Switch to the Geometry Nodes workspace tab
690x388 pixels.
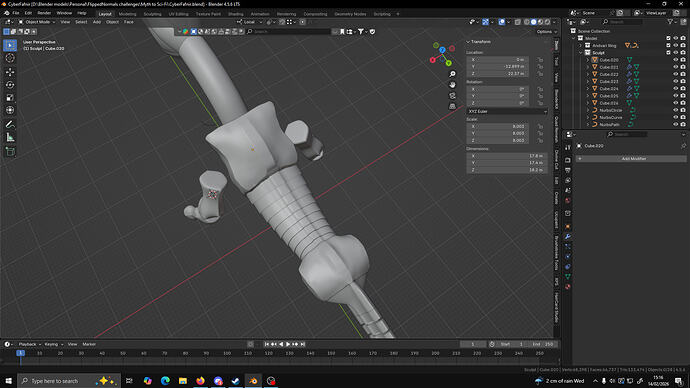(350, 14)
